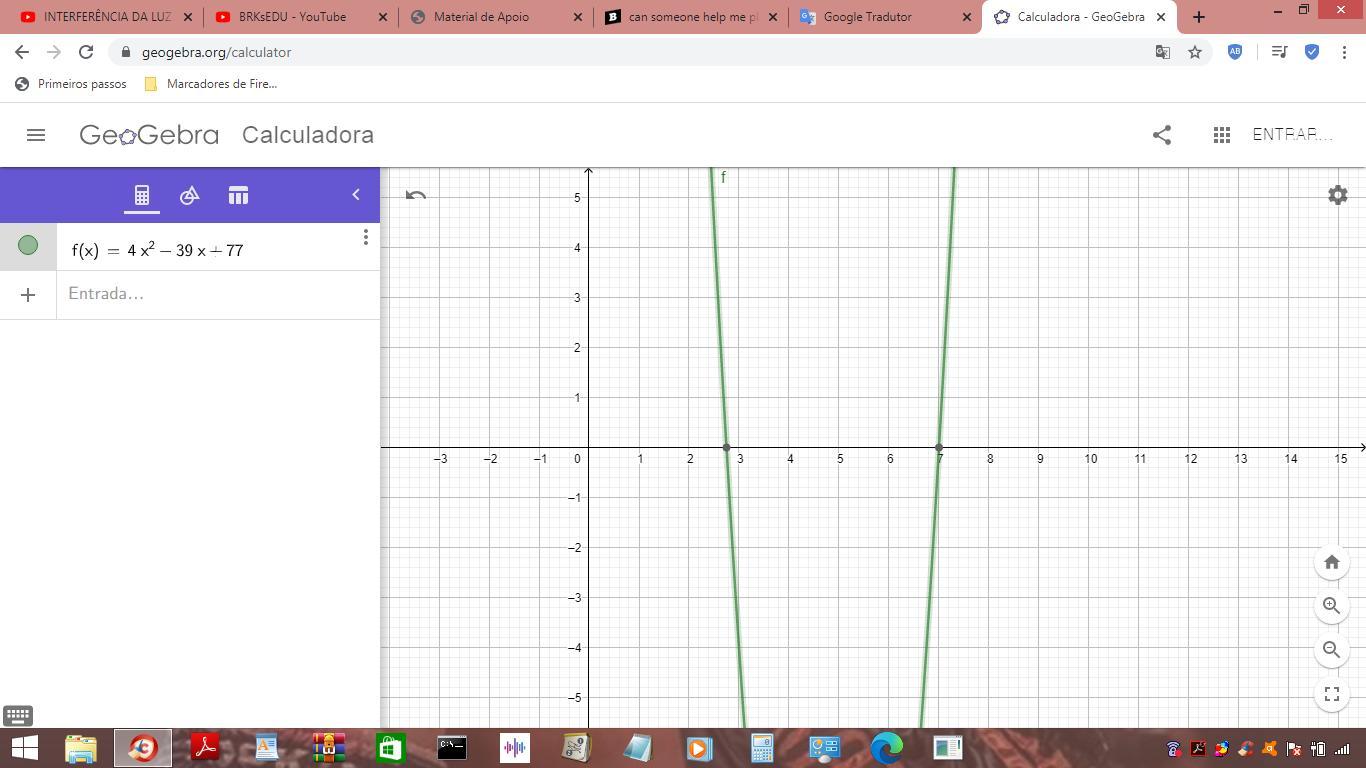This screenshot has width=1366, height=768.
Task: Switch to 'can someone help me' tab
Action: coord(690,17)
